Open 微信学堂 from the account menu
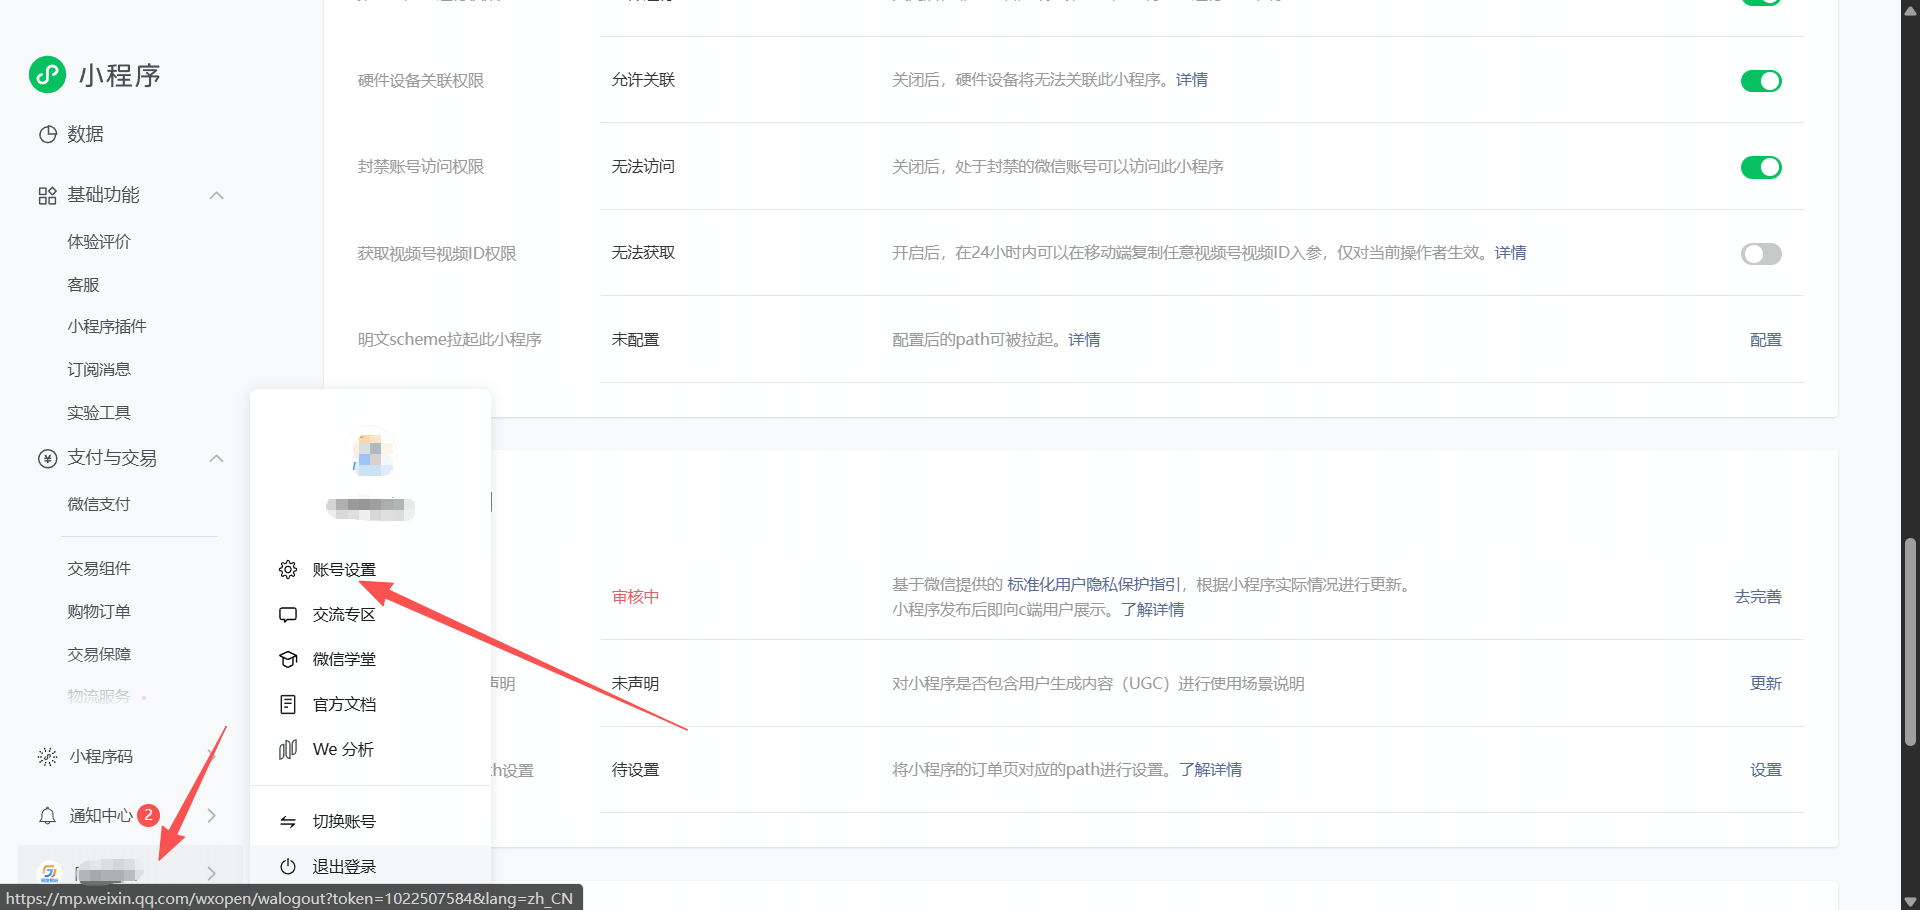1920x910 pixels. tap(344, 658)
